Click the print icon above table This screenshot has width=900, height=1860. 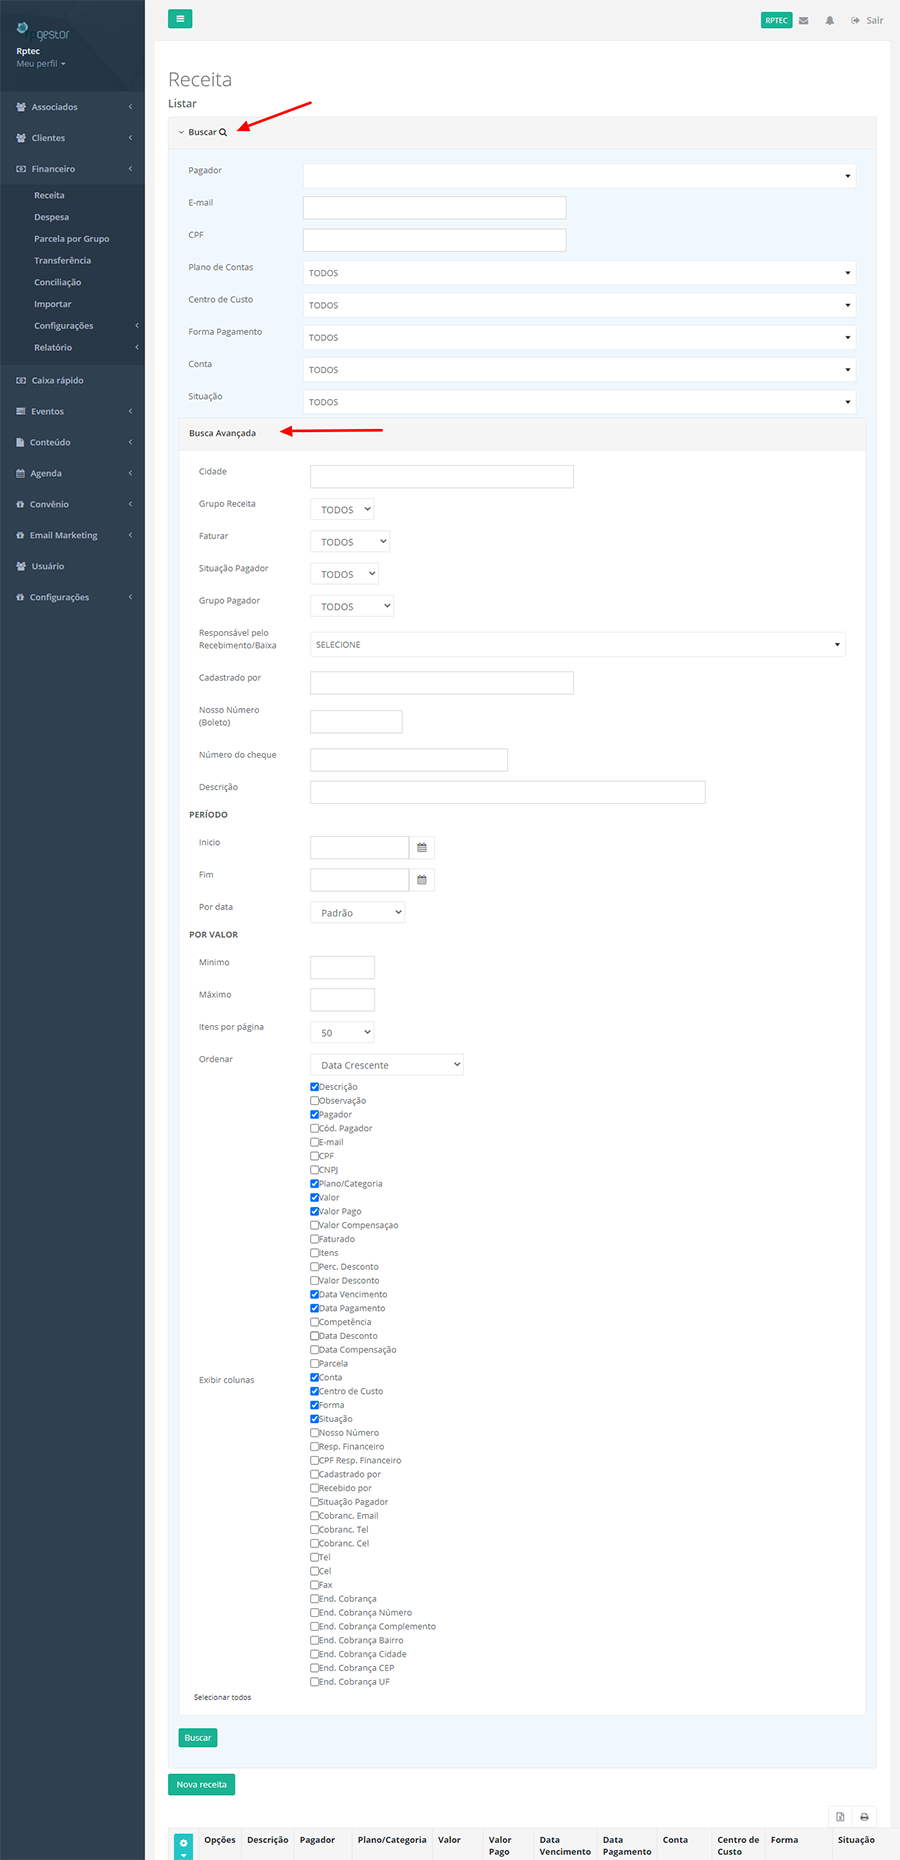[x=864, y=1817]
